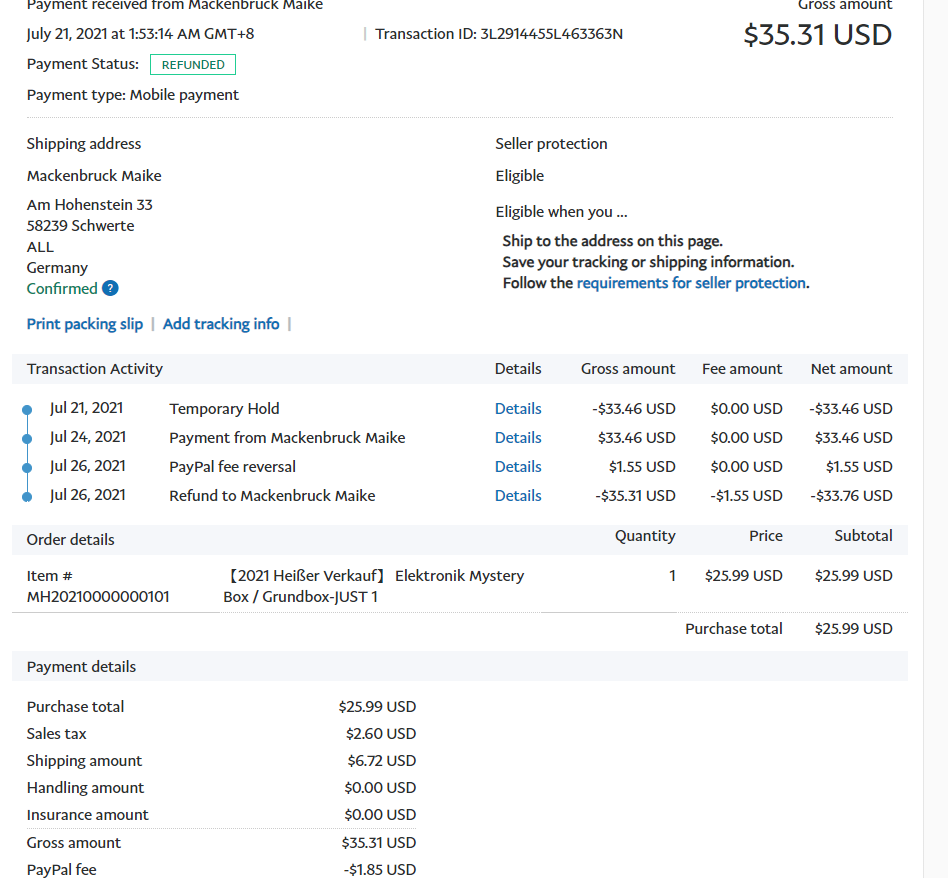Open the Print packing slip link
The height and width of the screenshot is (878, 948).
[x=85, y=324]
